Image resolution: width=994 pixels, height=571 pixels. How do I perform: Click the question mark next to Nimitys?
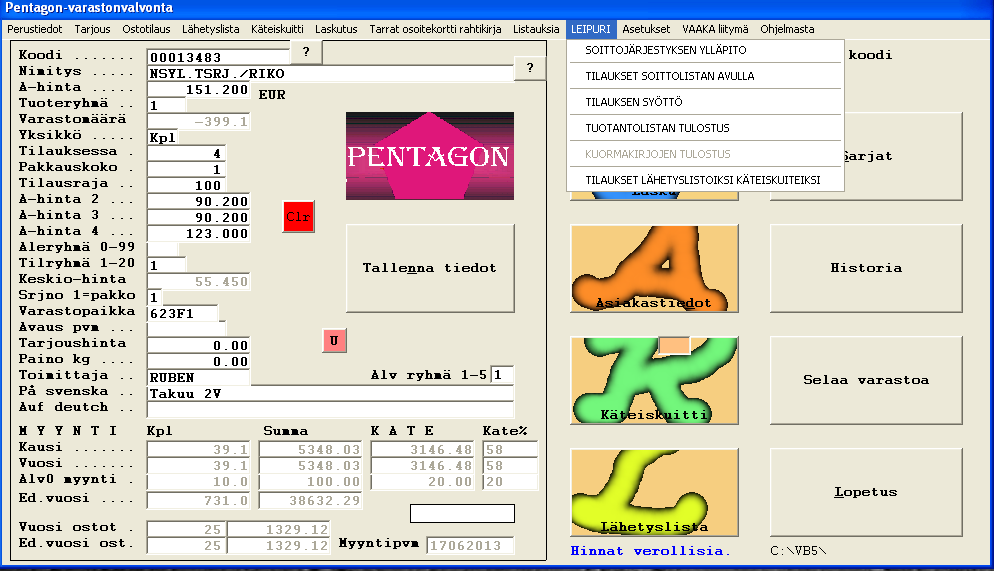(530, 68)
